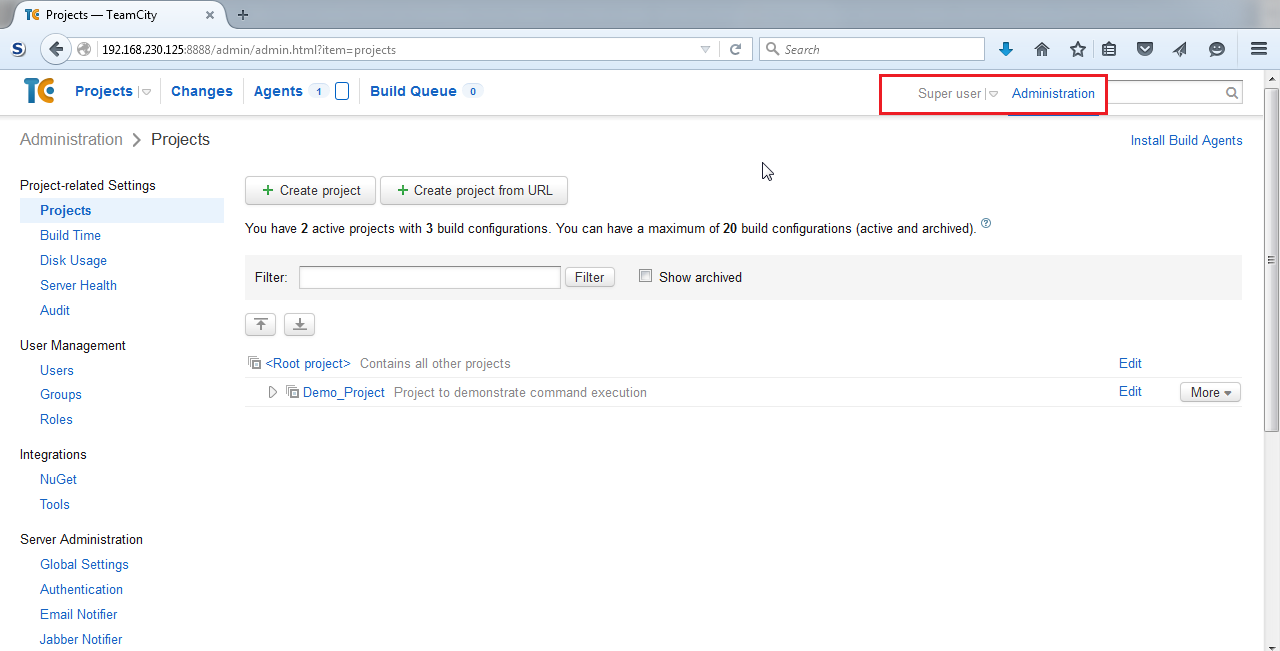The height and width of the screenshot is (651, 1280).
Task: Open the bookmarks list icon
Action: click(x=1109, y=49)
